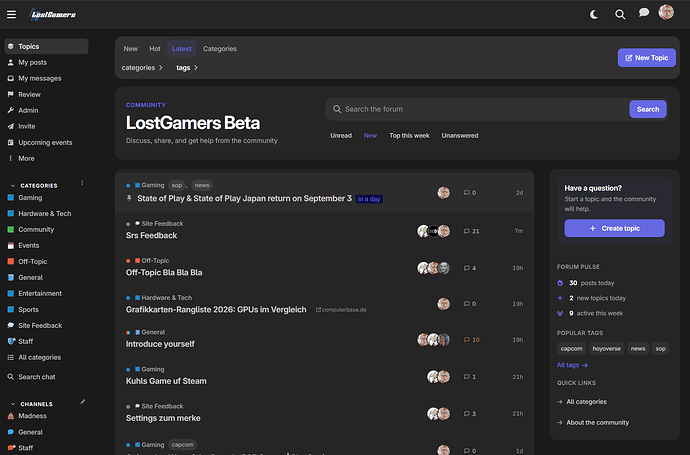Select the capcom popular tag
This screenshot has height=455, width=690.
[x=571, y=349]
